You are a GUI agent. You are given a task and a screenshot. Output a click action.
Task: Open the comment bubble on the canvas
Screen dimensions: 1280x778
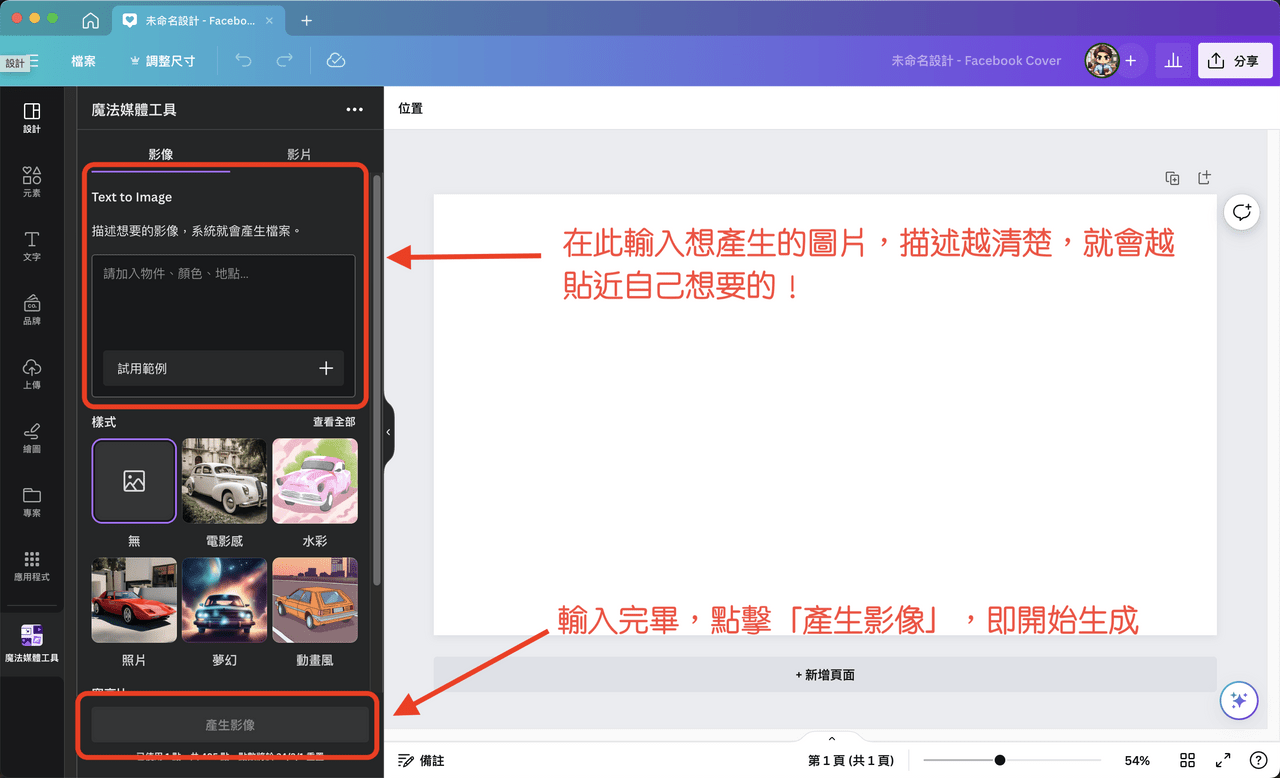(x=1241, y=211)
